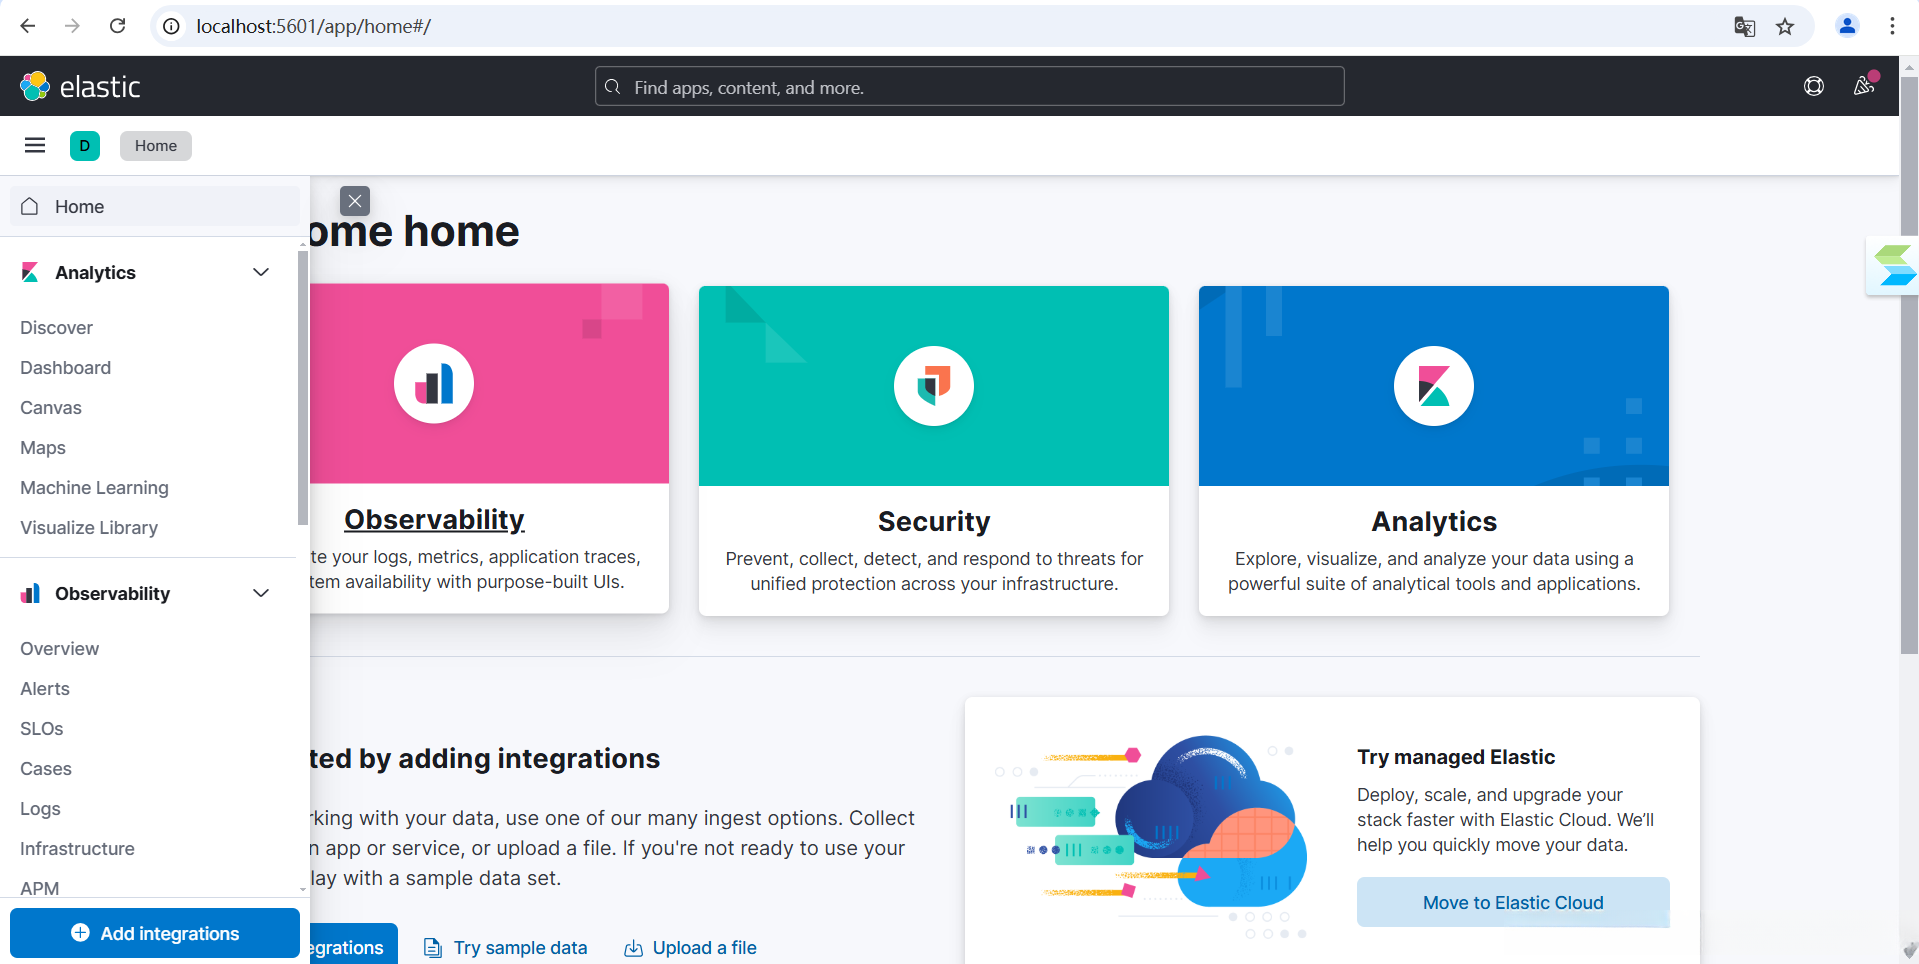
Task: Collapse the Observability section chevron
Action: tap(261, 594)
